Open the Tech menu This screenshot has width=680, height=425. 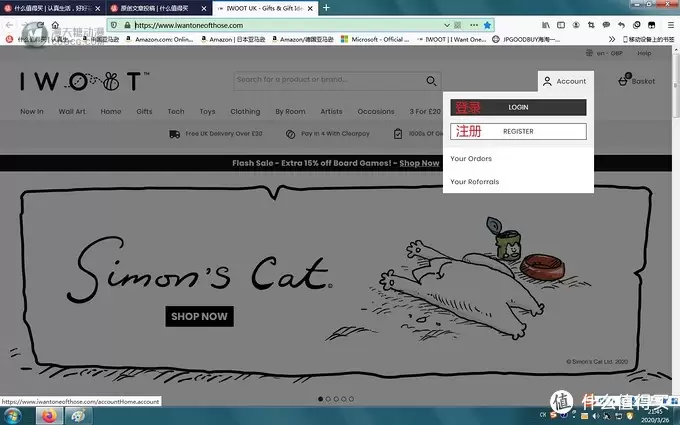(176, 111)
